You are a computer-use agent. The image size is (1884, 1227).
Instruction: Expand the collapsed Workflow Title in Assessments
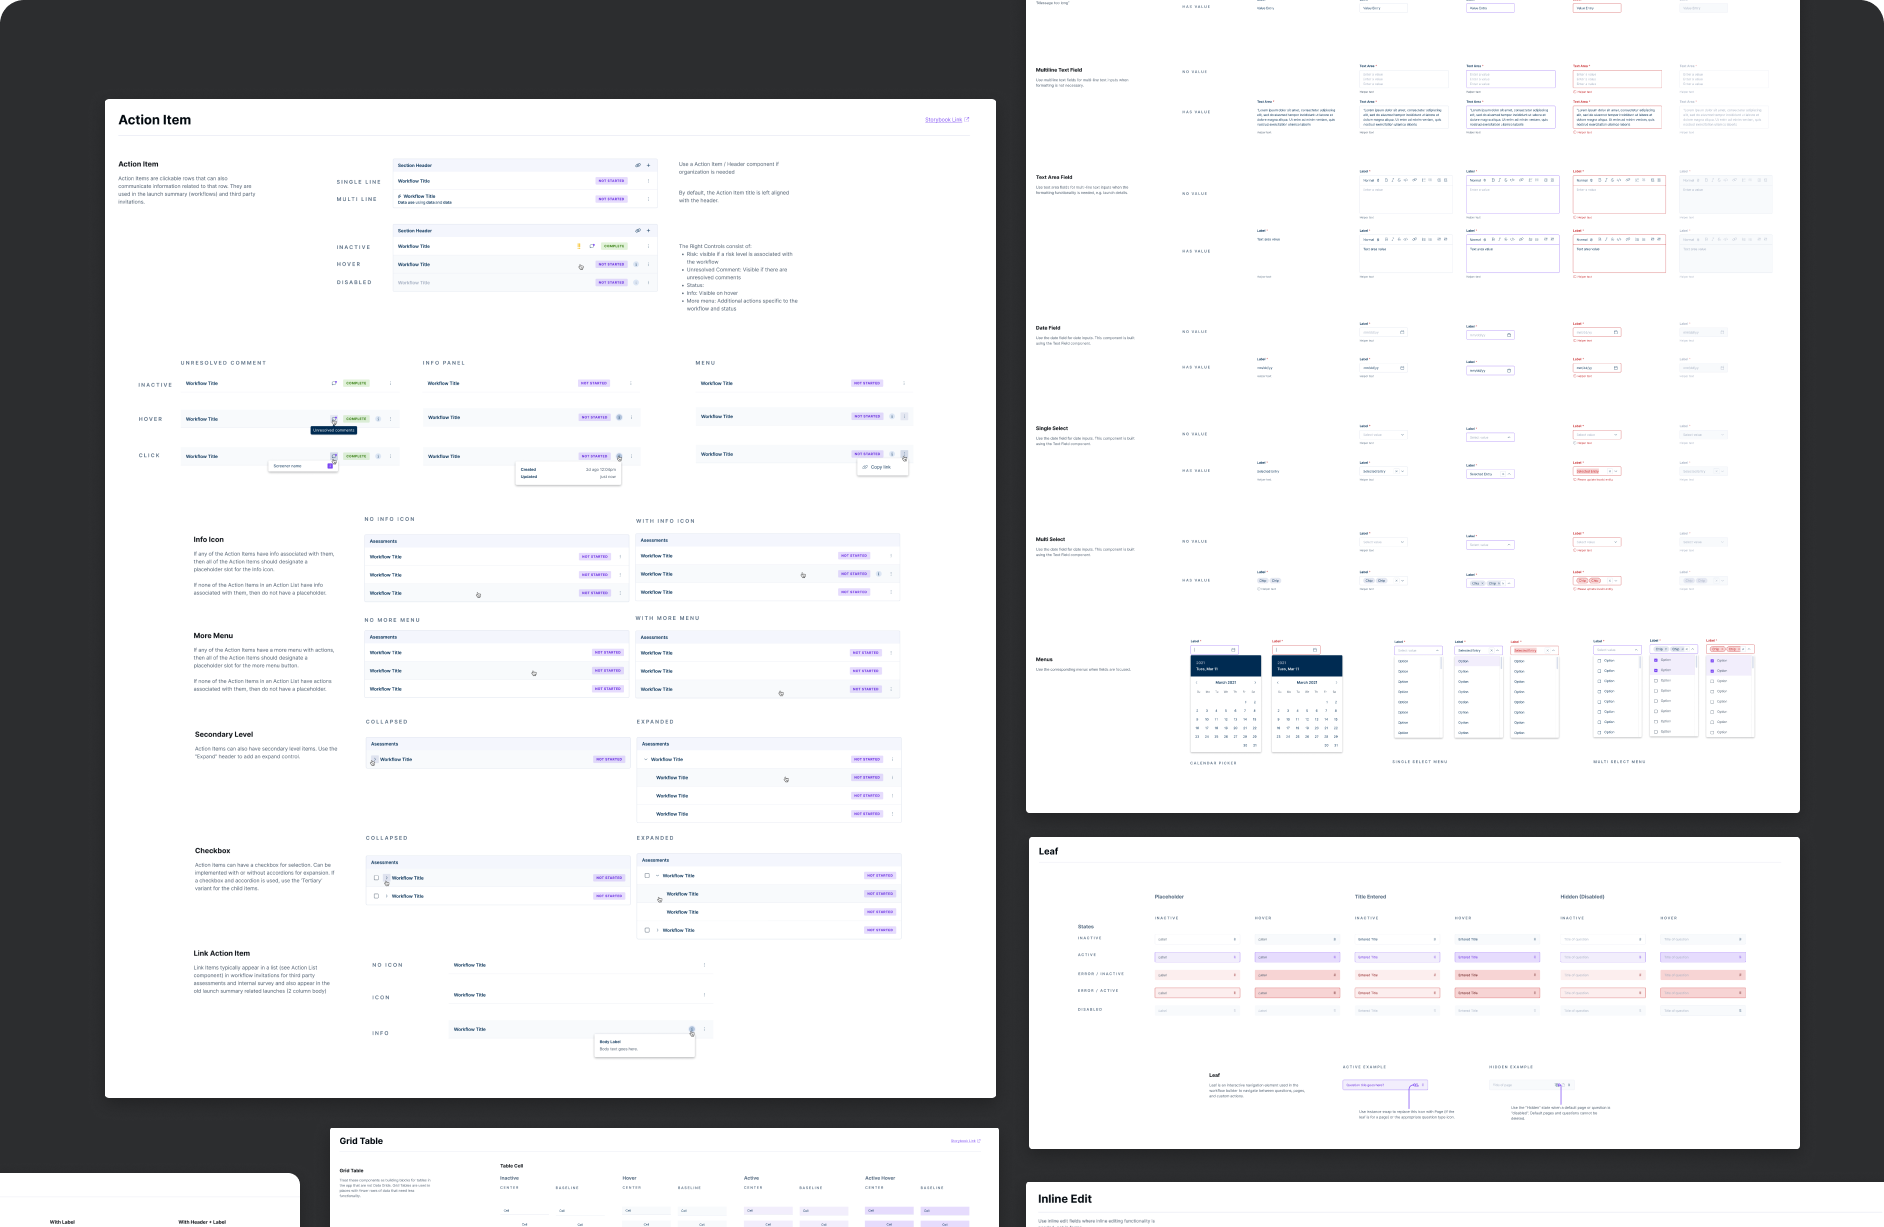[x=375, y=759]
